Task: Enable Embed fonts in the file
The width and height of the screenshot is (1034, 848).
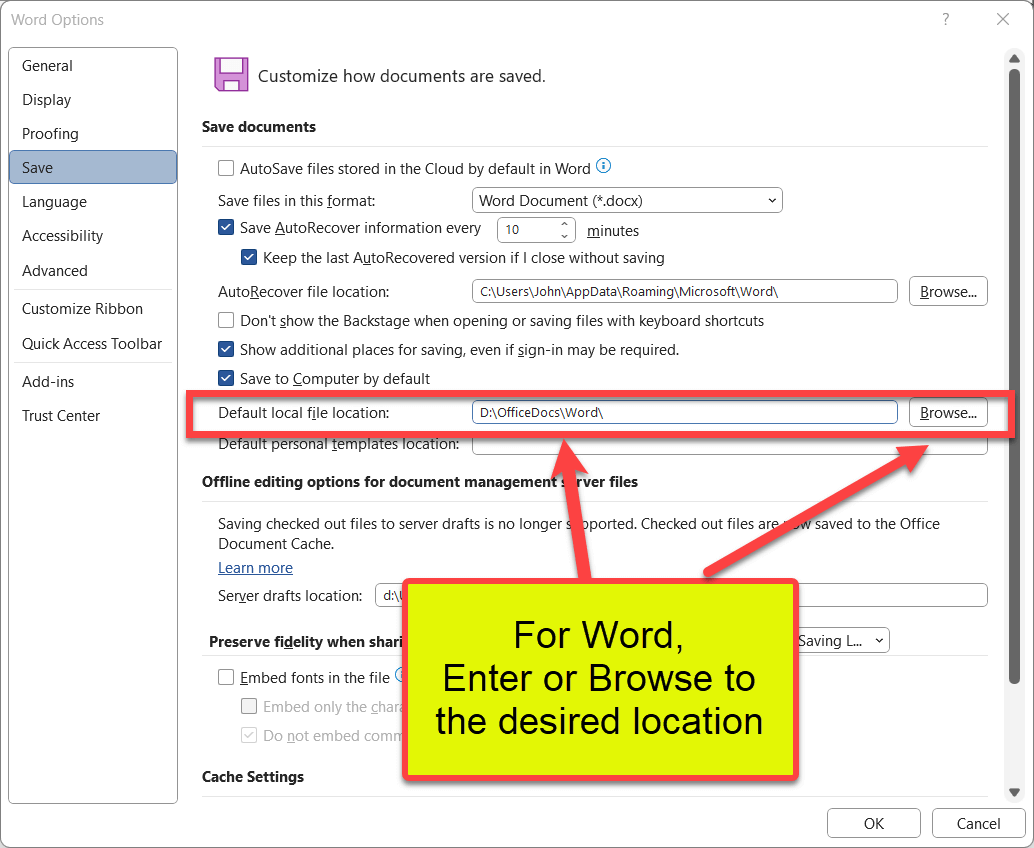Action: [226, 677]
